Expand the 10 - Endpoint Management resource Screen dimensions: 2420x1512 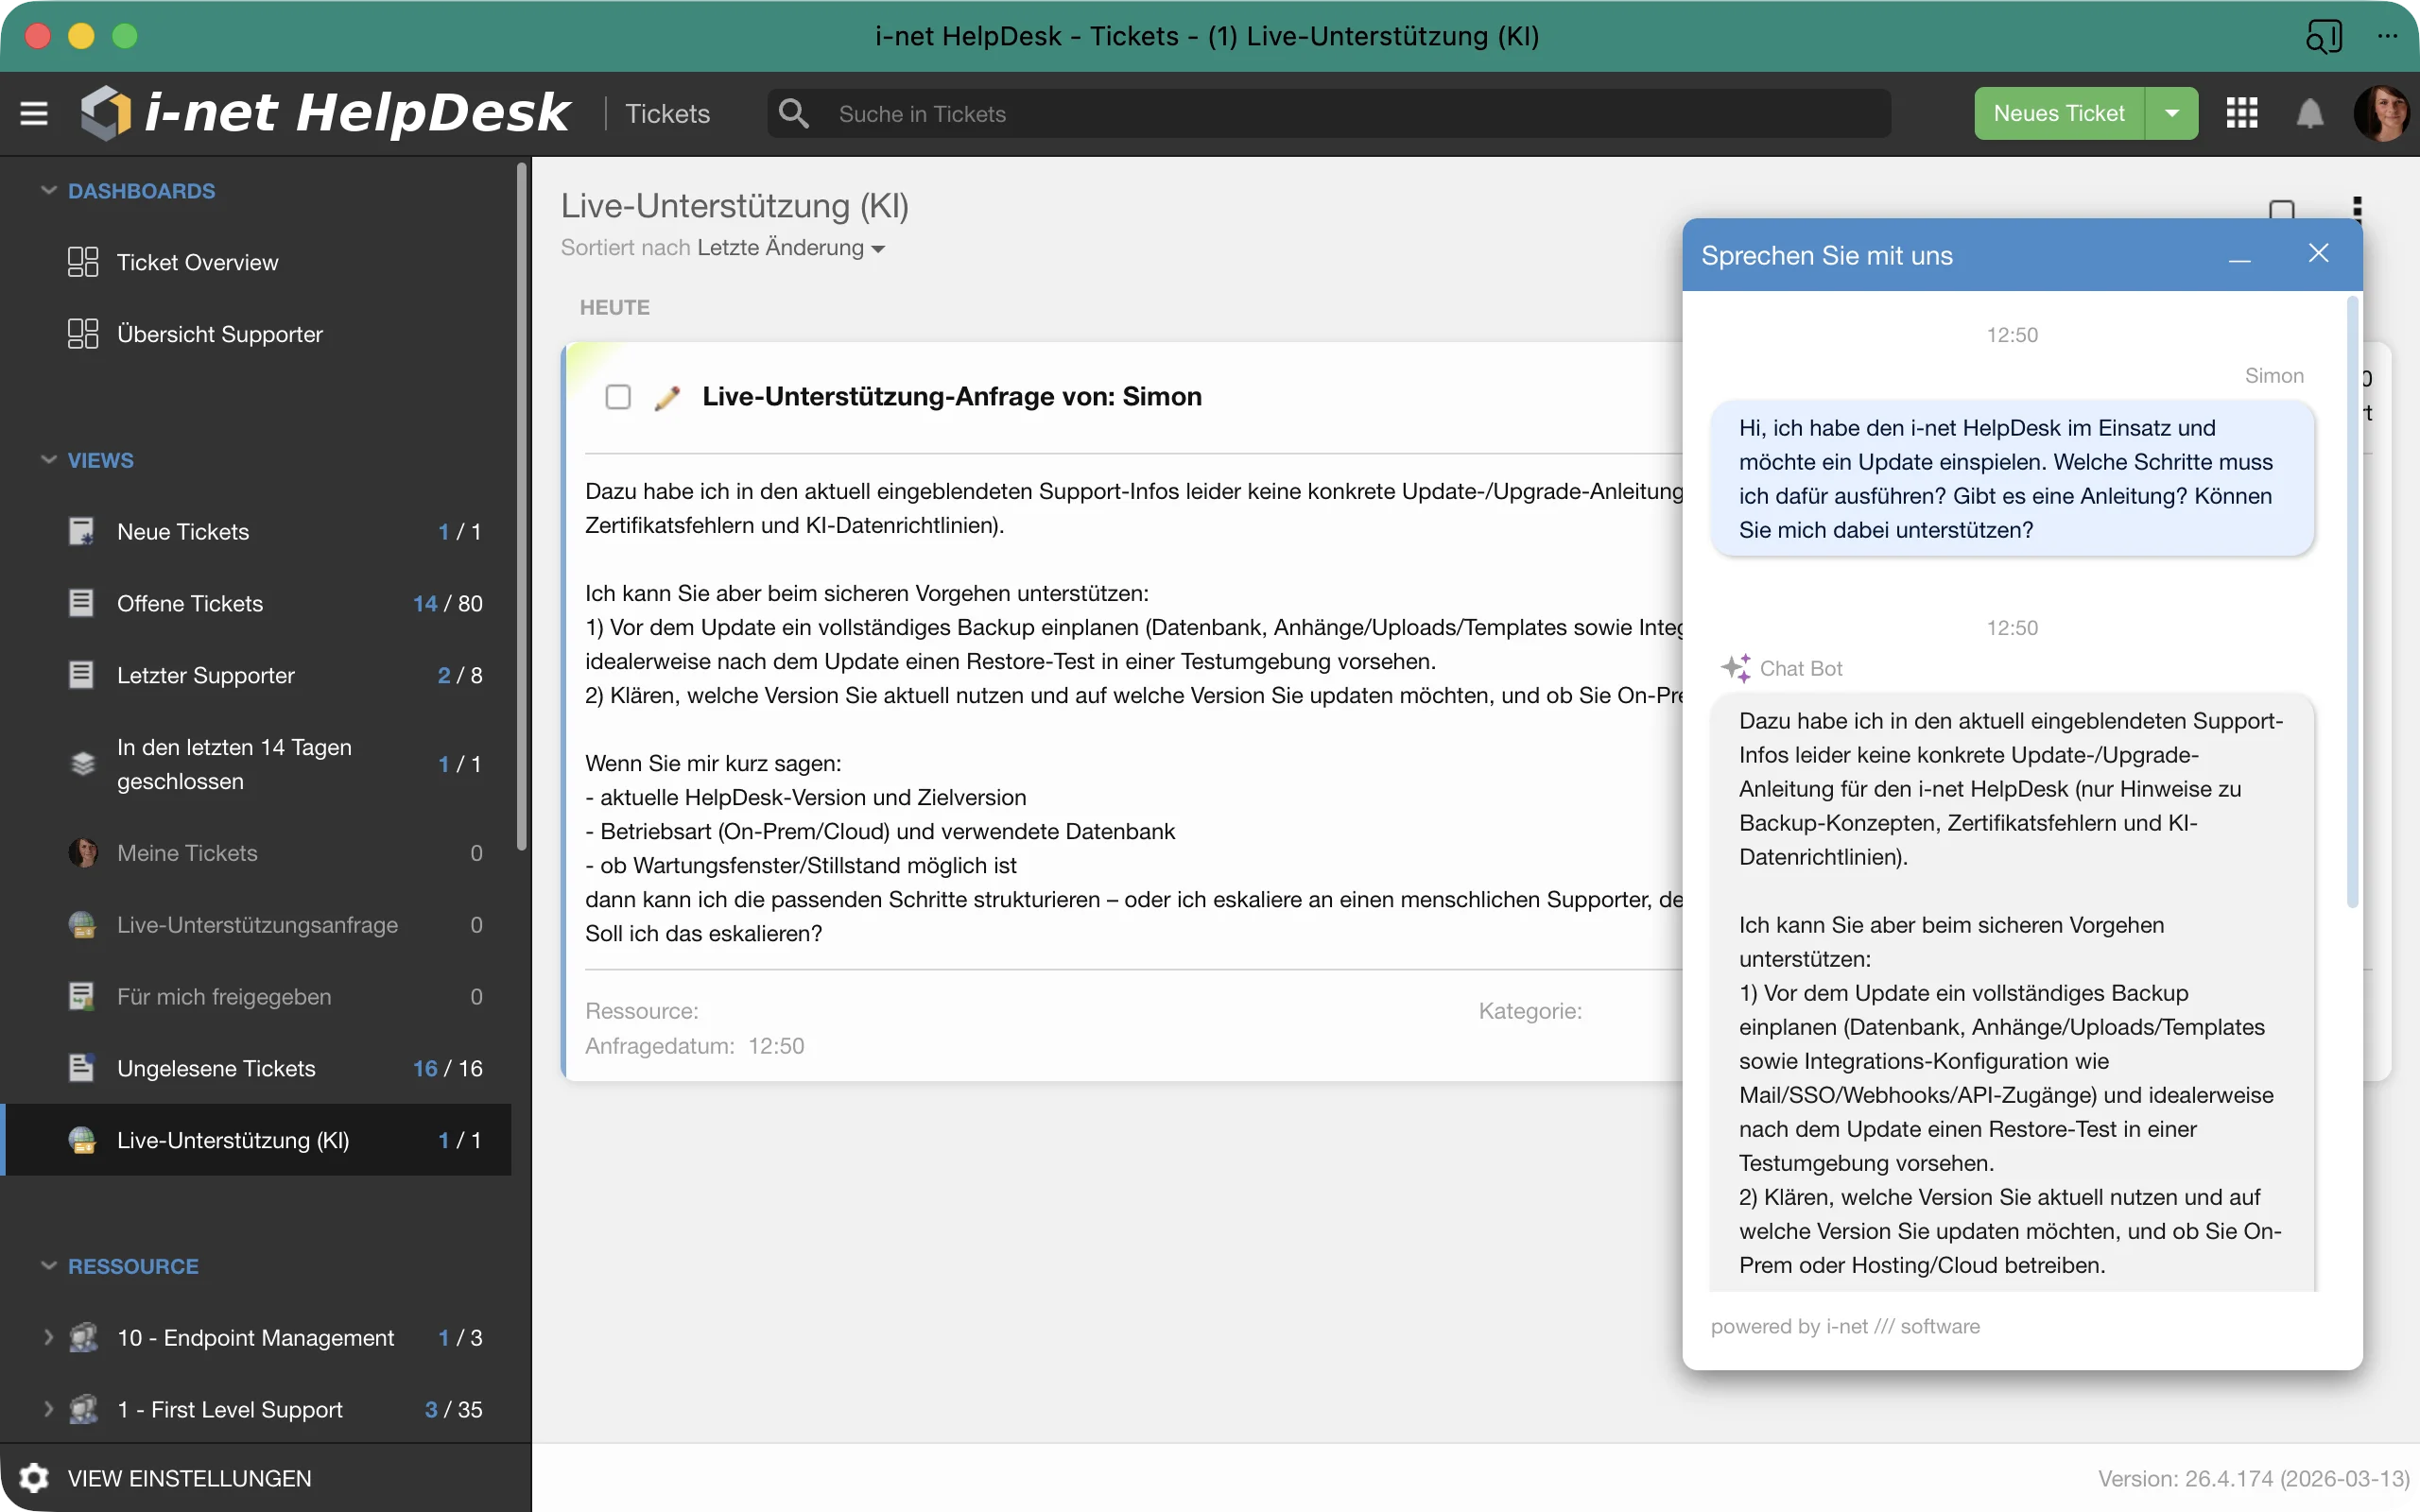(x=47, y=1337)
